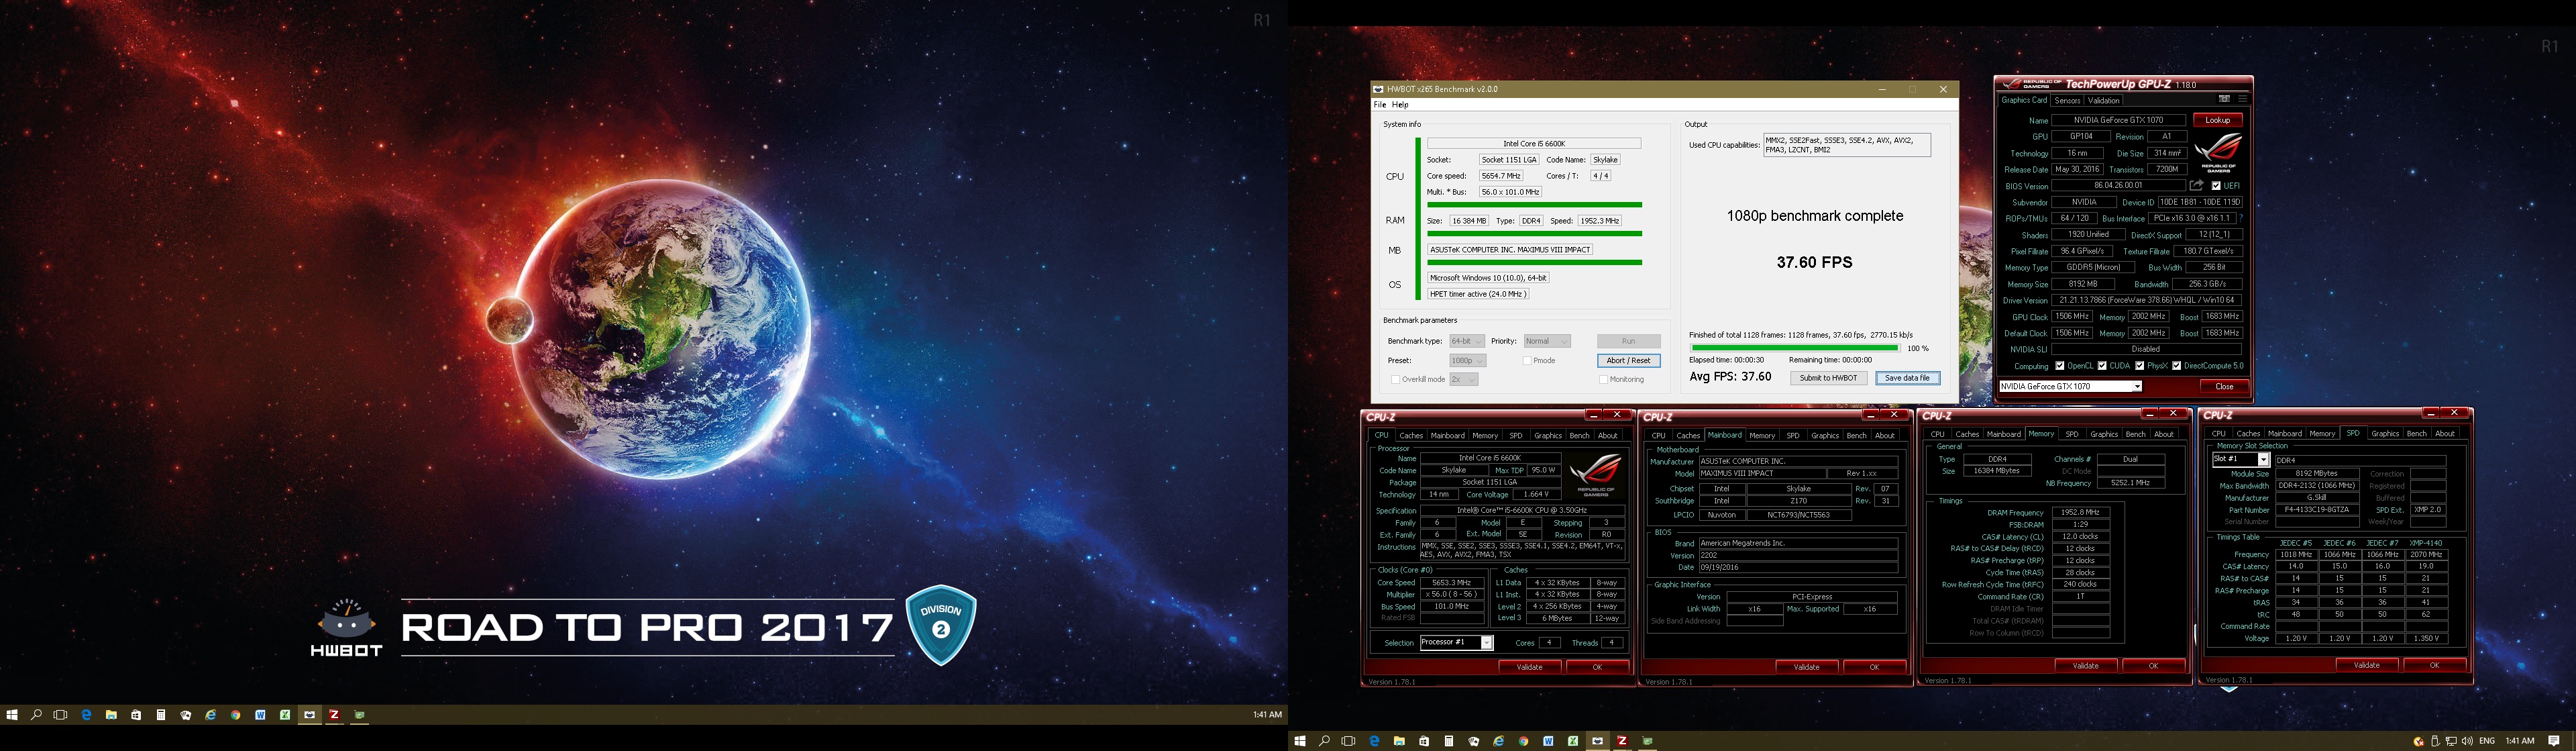Open the File menu in HWBOT benchmark
Image resolution: width=2576 pixels, height=751 pixels.
(1380, 104)
